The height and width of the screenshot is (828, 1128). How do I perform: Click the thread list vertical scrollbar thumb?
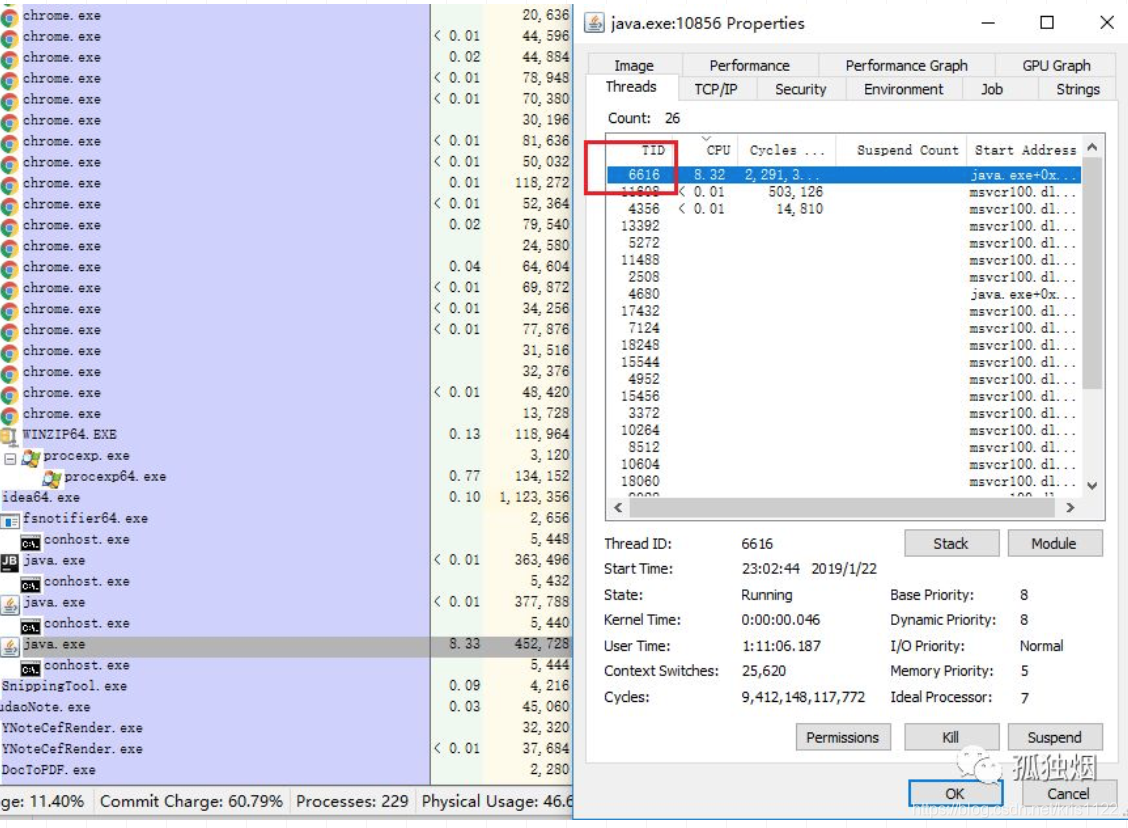point(1092,273)
